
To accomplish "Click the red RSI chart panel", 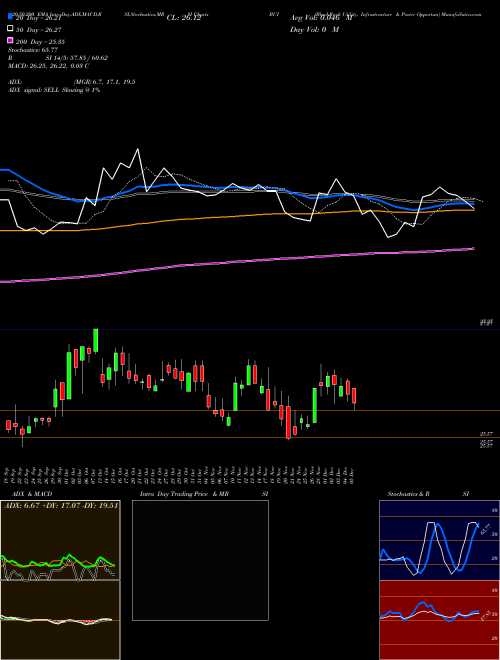I will pyautogui.click(x=439, y=620).
